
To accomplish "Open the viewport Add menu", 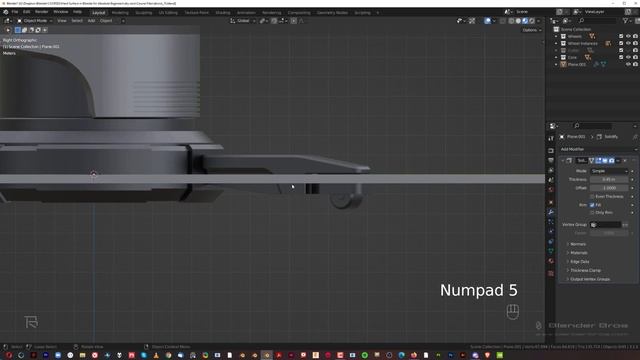I will pos(91,21).
